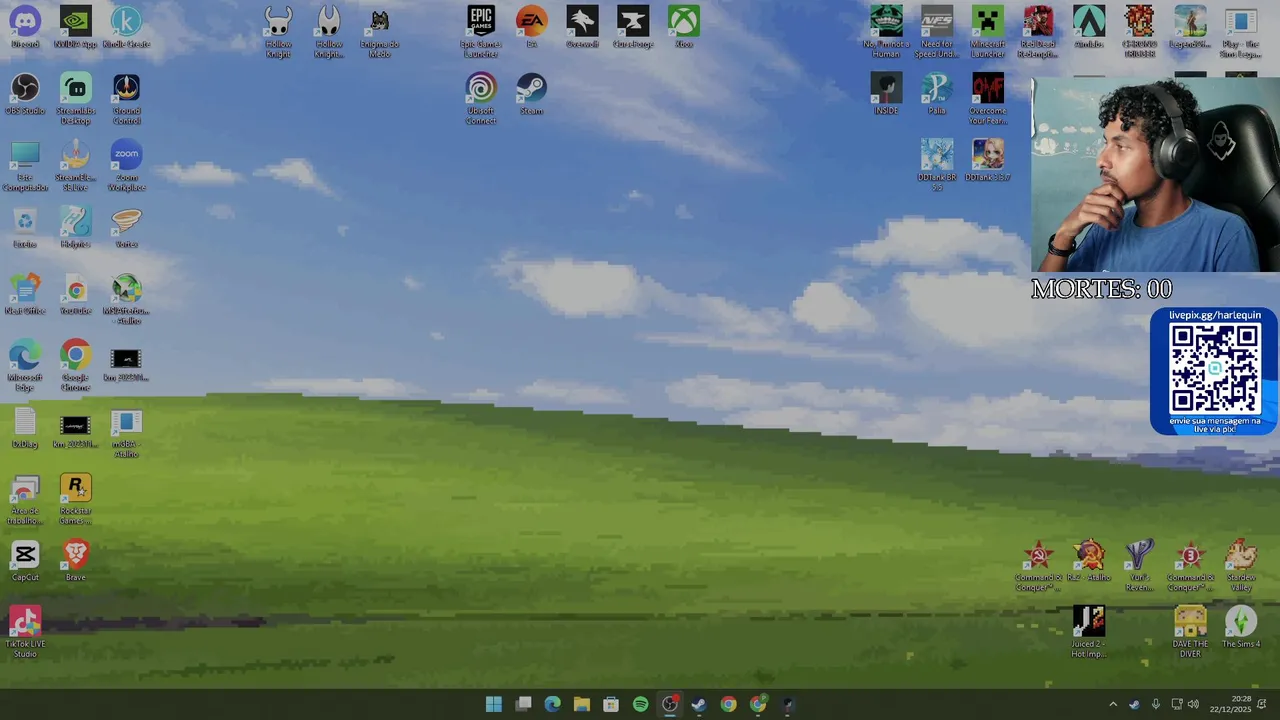Open the Play - the Sims Legacy shortcut
Screen dimensions: 1280x720
(1241, 32)
